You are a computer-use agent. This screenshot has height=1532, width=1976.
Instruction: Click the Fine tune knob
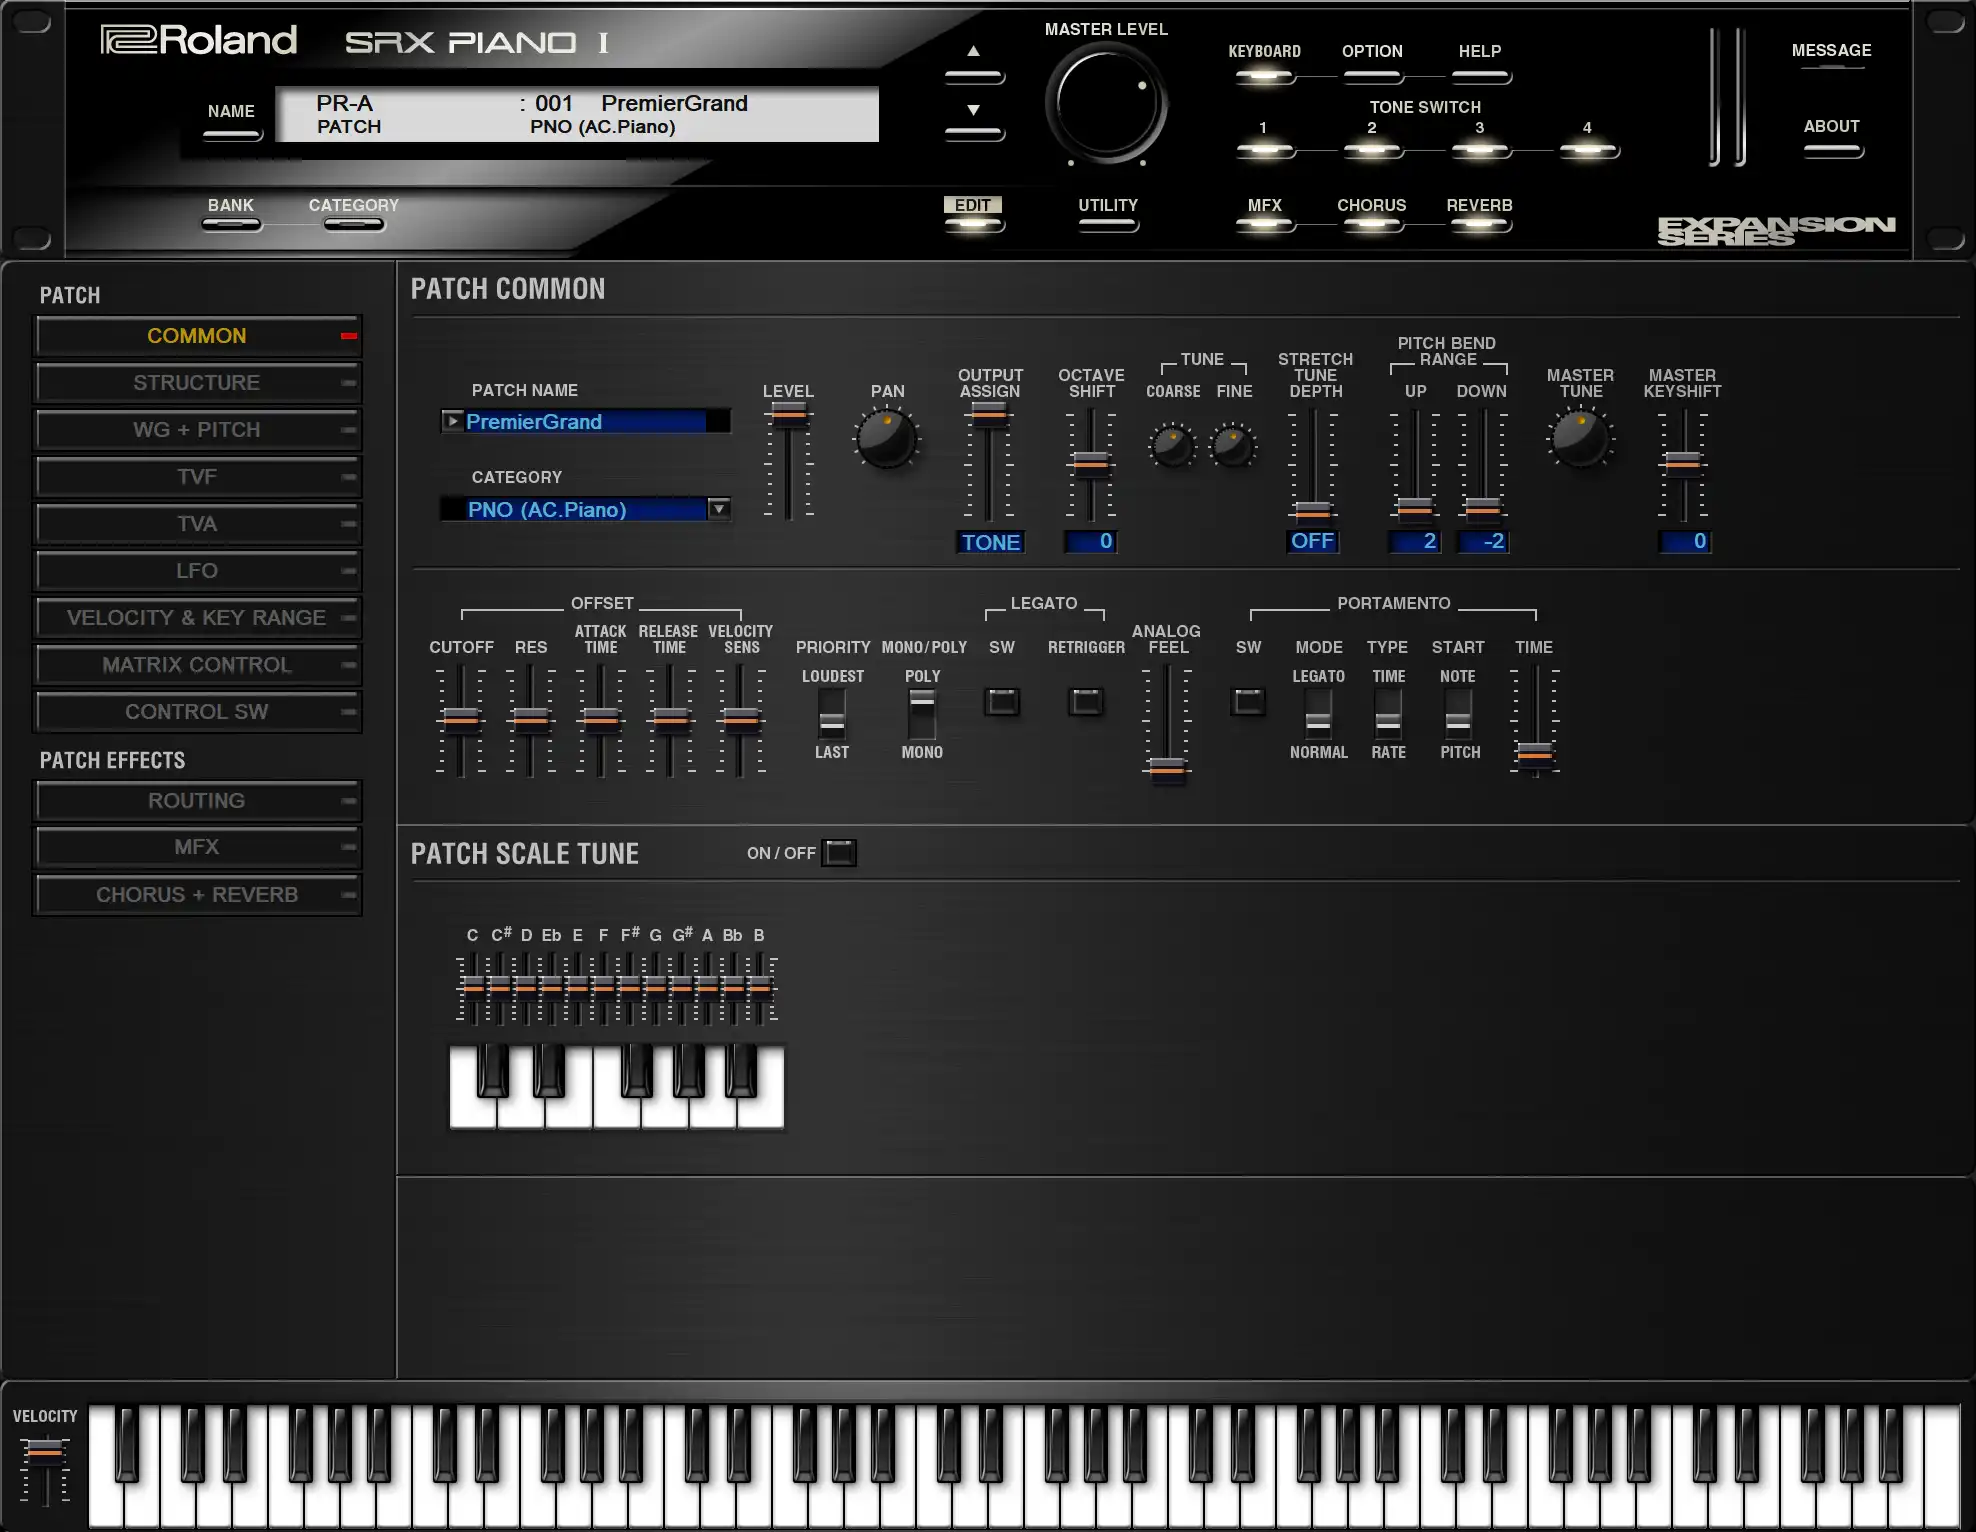coord(1233,446)
